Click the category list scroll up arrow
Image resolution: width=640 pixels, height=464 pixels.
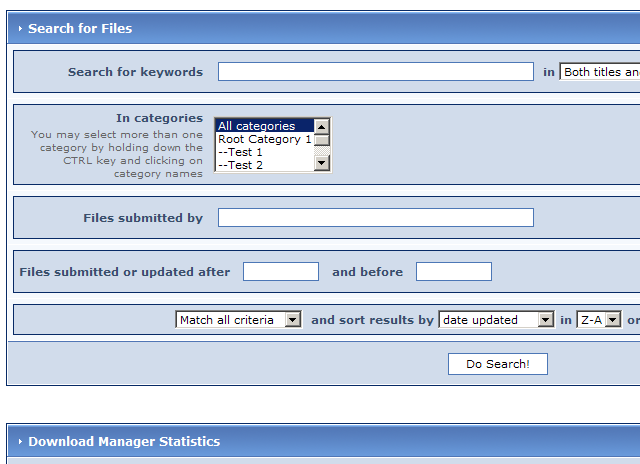coord(322,127)
